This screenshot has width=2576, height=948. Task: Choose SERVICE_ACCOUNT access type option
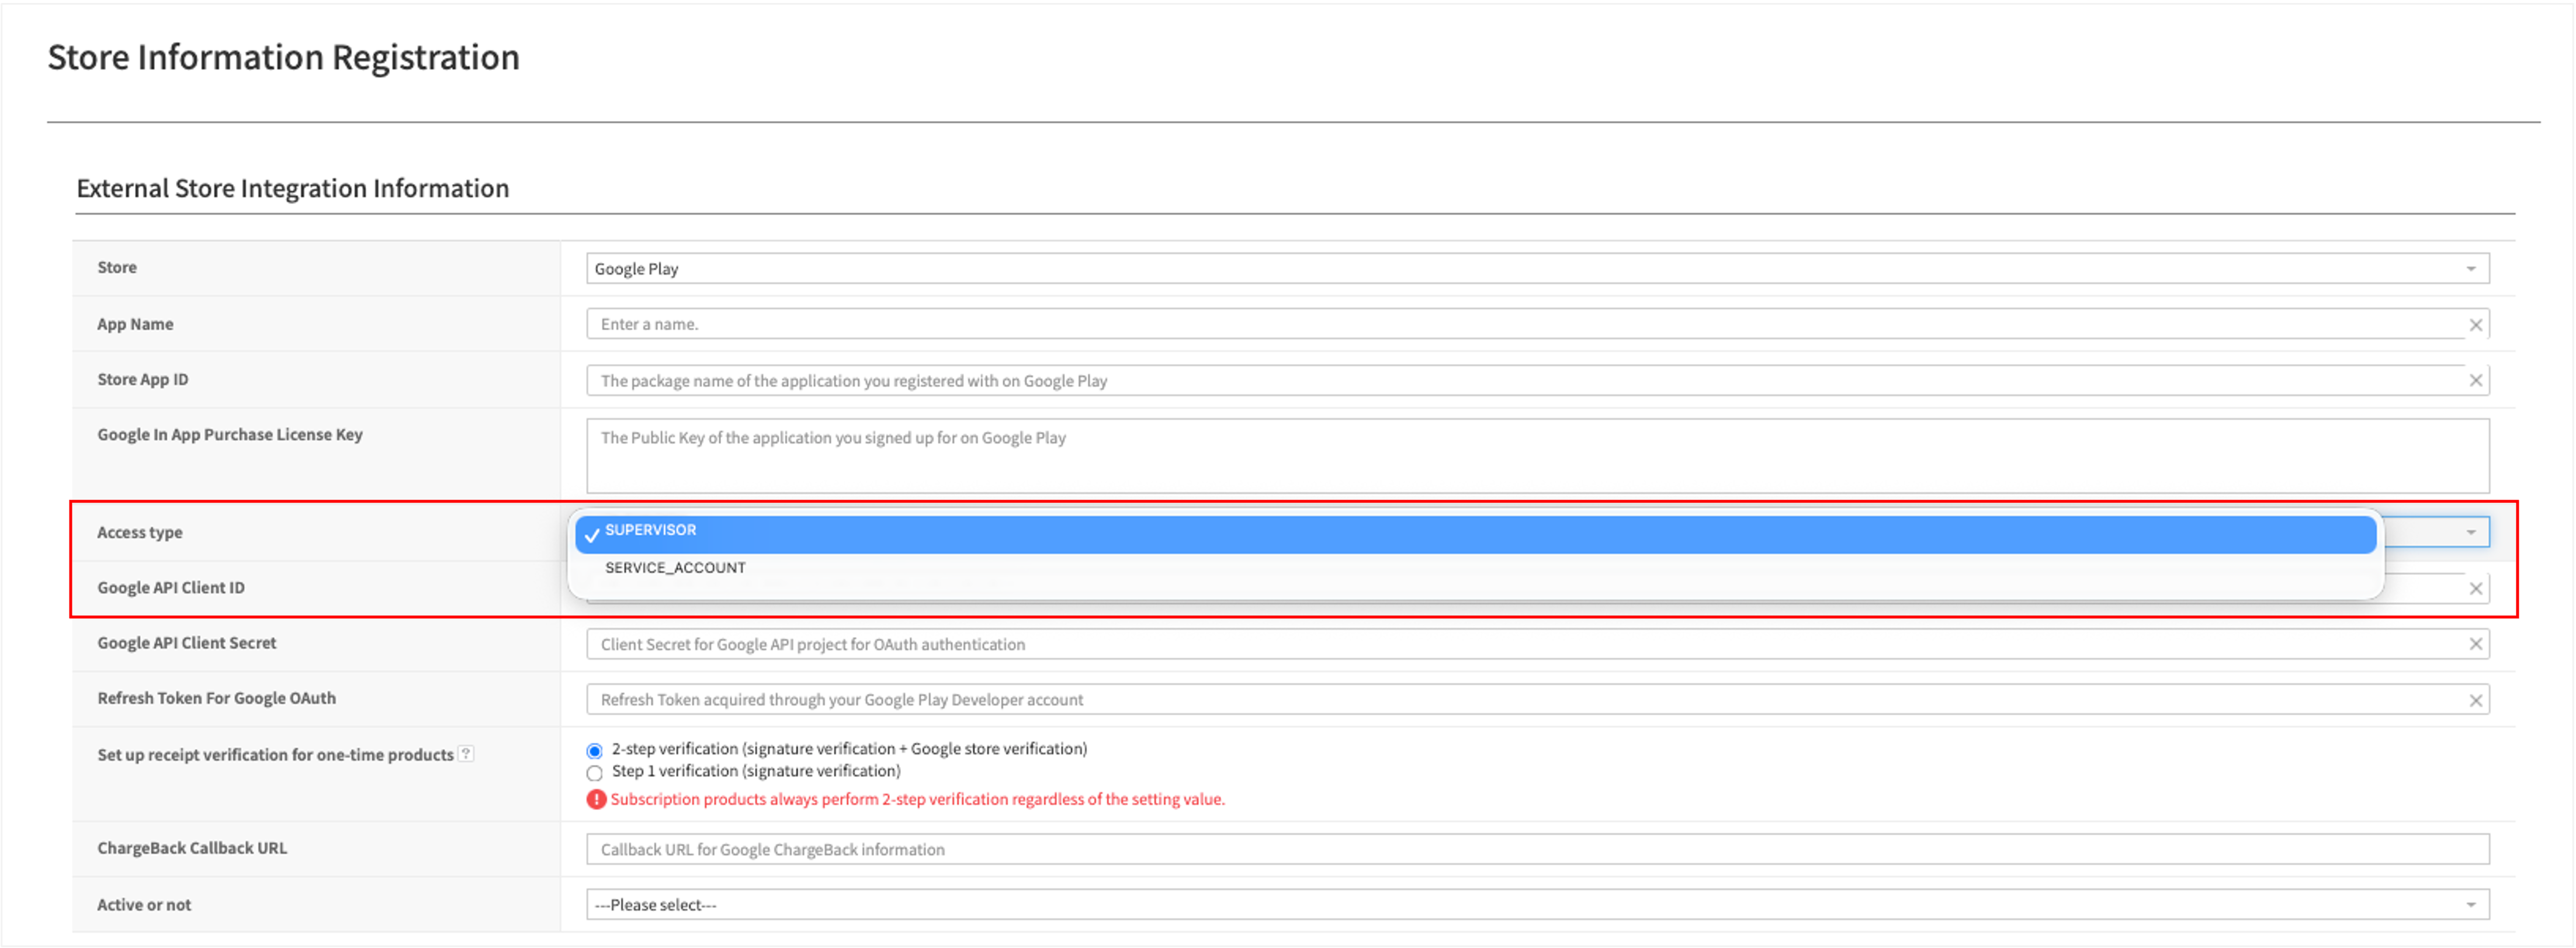pyautogui.click(x=1475, y=568)
